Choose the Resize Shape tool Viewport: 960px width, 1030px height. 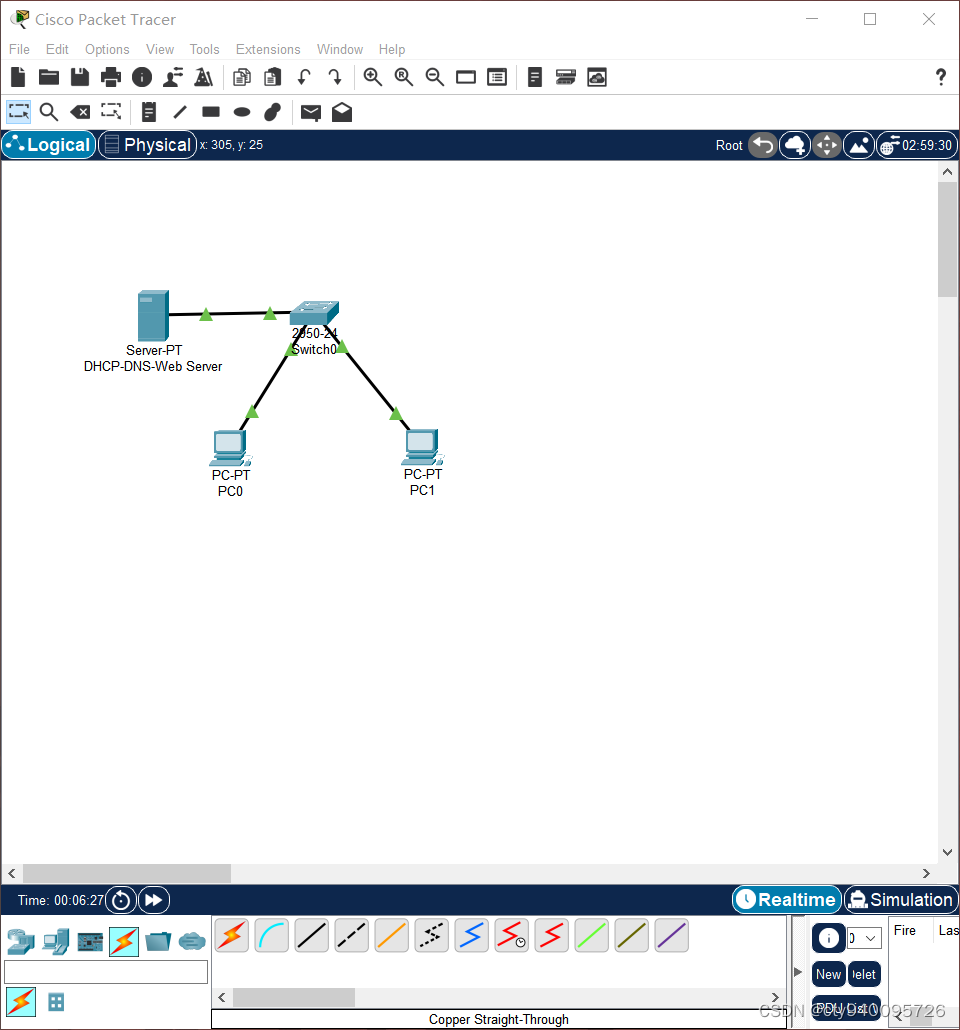pos(111,111)
